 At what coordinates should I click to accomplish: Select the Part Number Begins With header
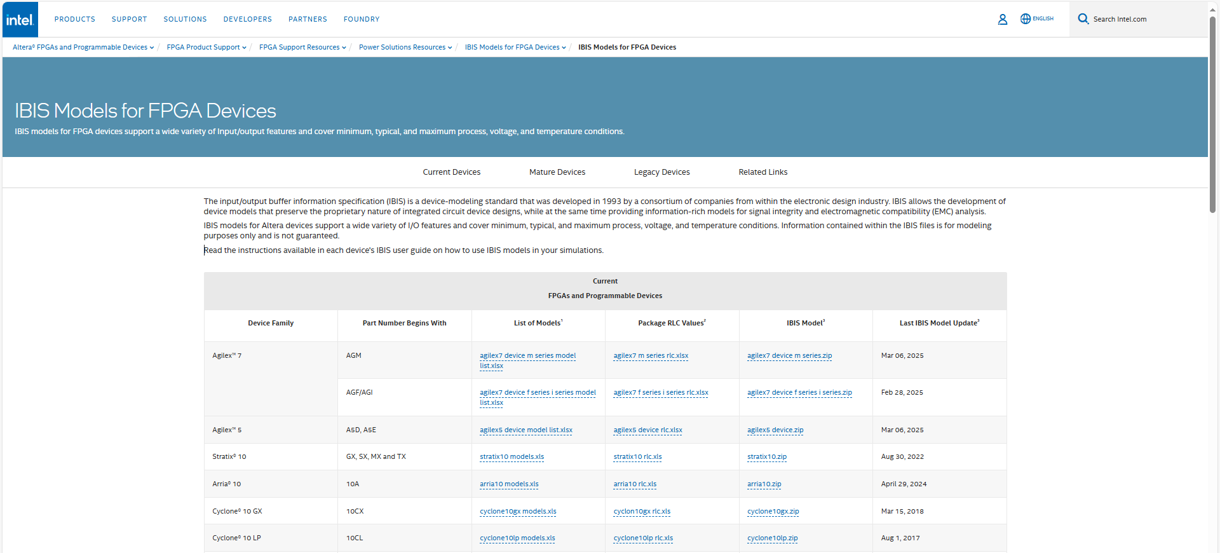point(404,323)
